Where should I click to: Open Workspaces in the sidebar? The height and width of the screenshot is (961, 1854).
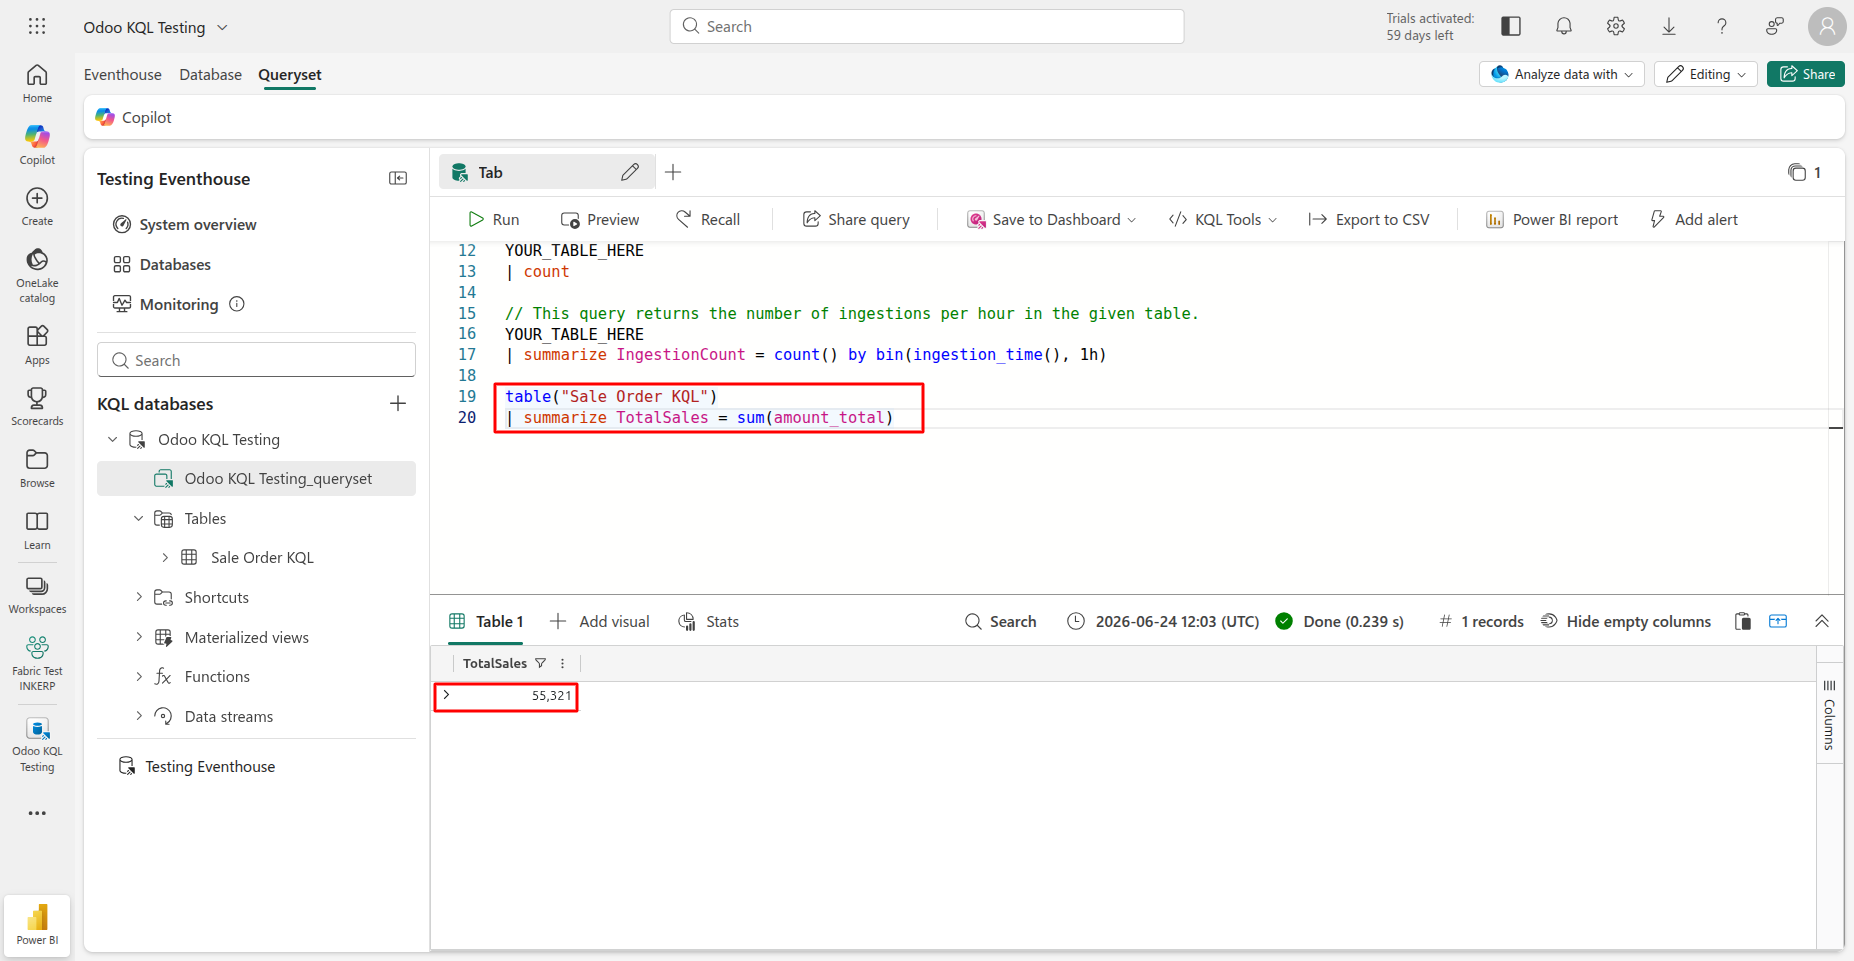(37, 595)
